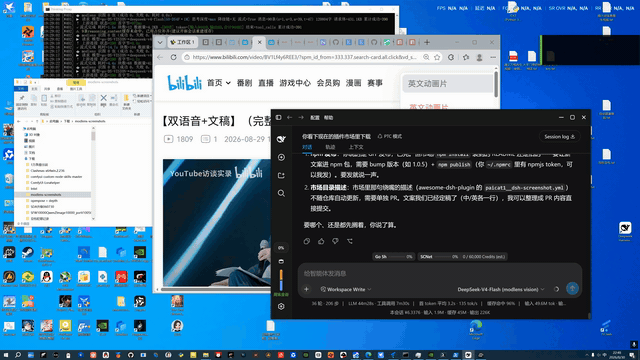The height and width of the screenshot is (360, 640).
Task: Open a new browser tab
Action: tap(427, 42)
